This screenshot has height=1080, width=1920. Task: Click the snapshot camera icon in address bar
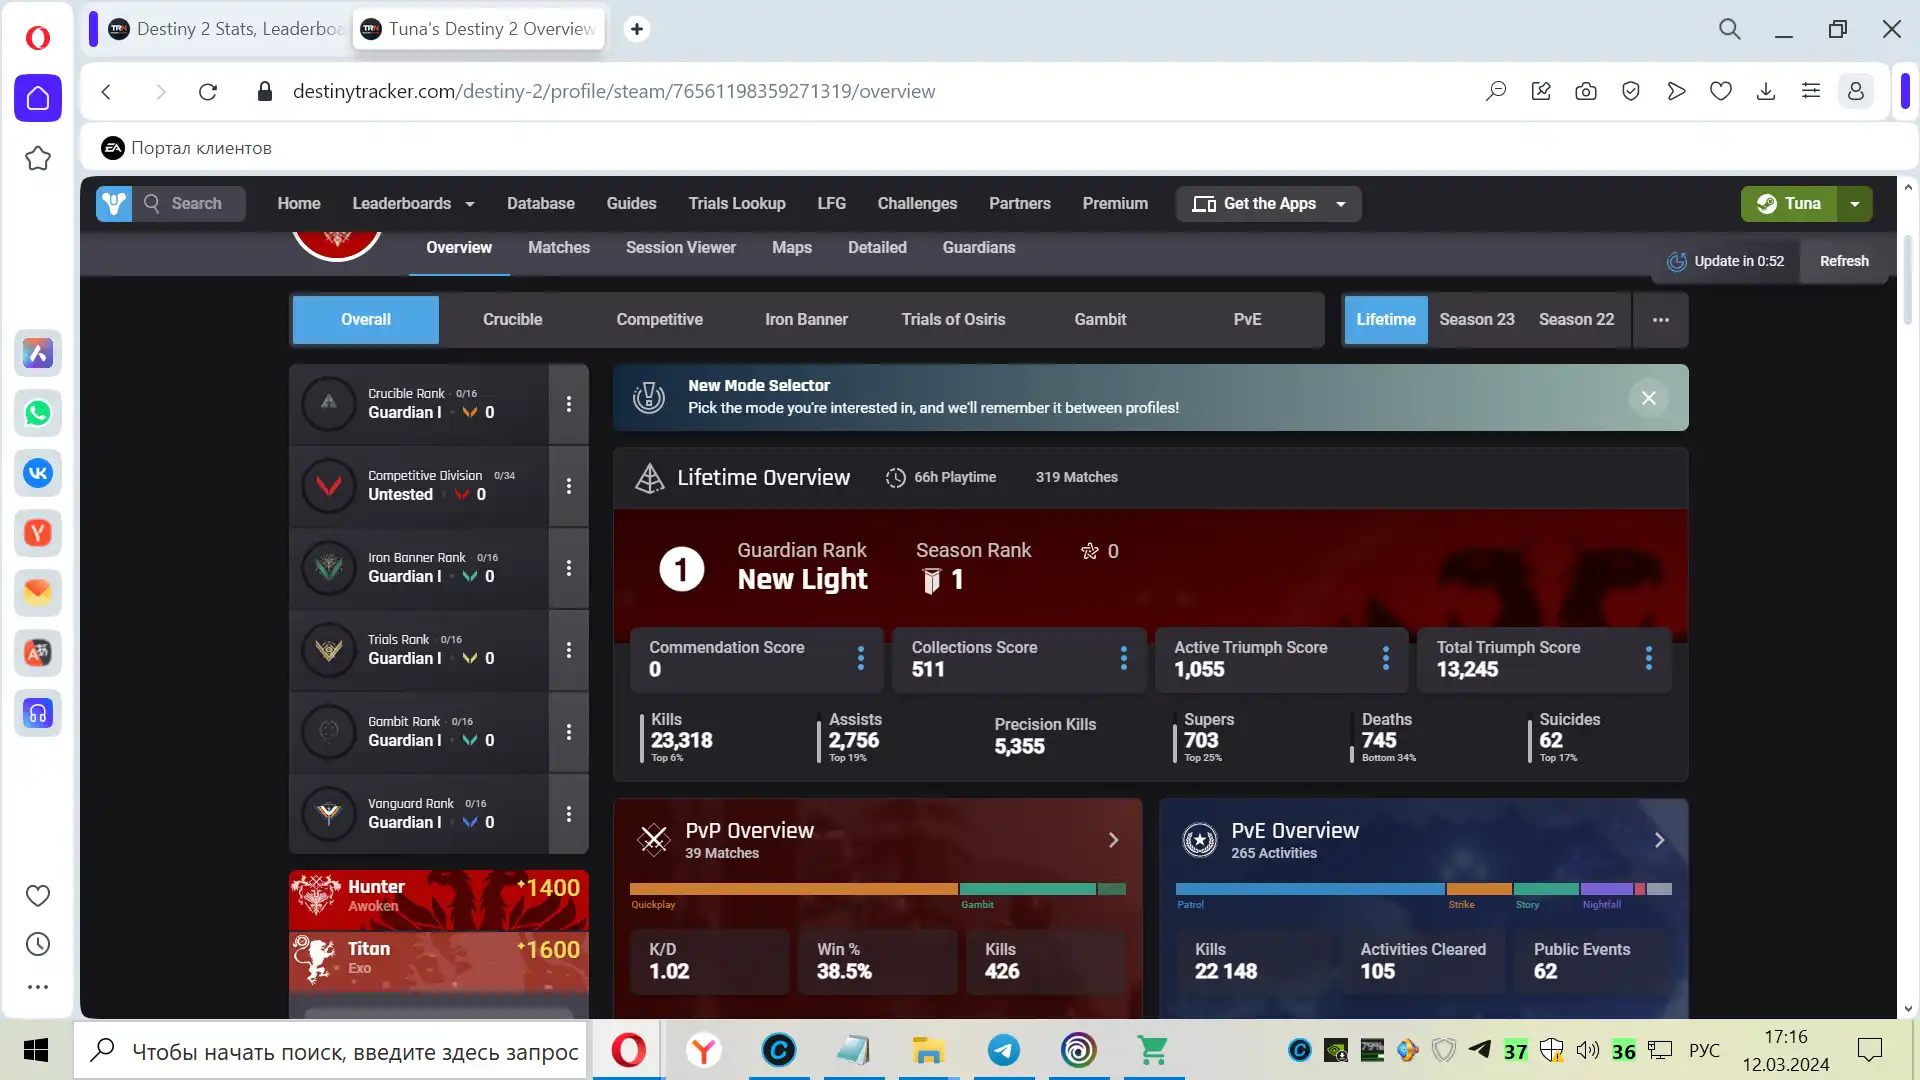coord(1586,92)
